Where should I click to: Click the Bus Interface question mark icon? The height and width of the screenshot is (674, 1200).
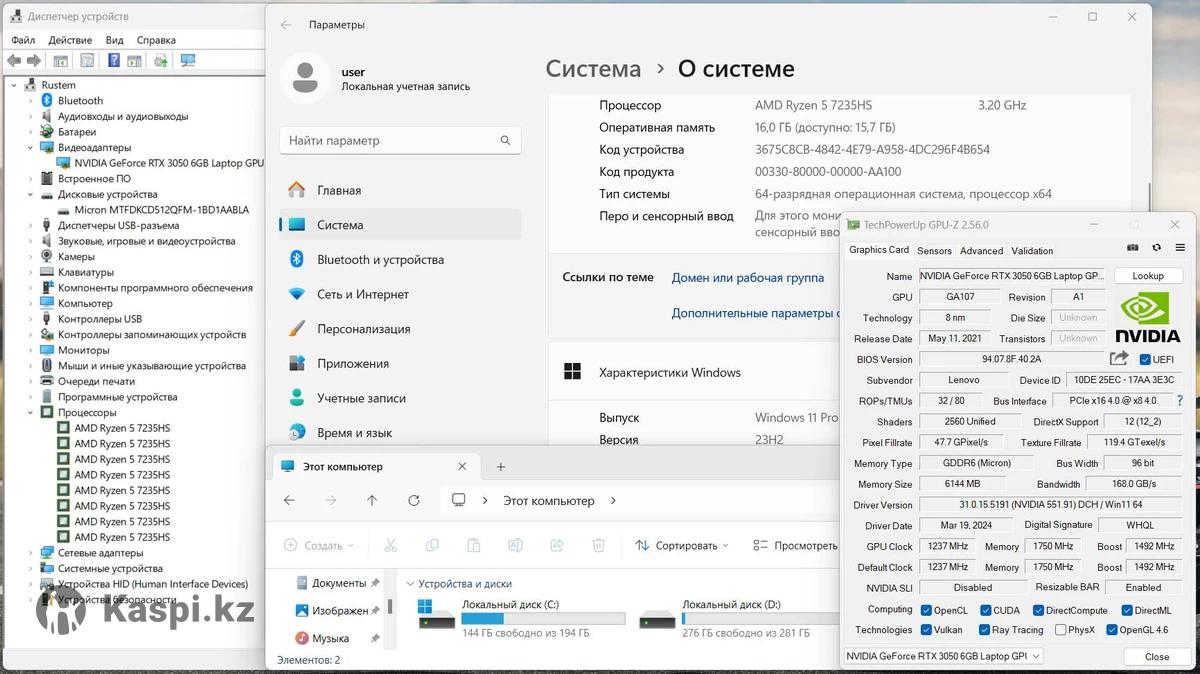pos(1180,401)
